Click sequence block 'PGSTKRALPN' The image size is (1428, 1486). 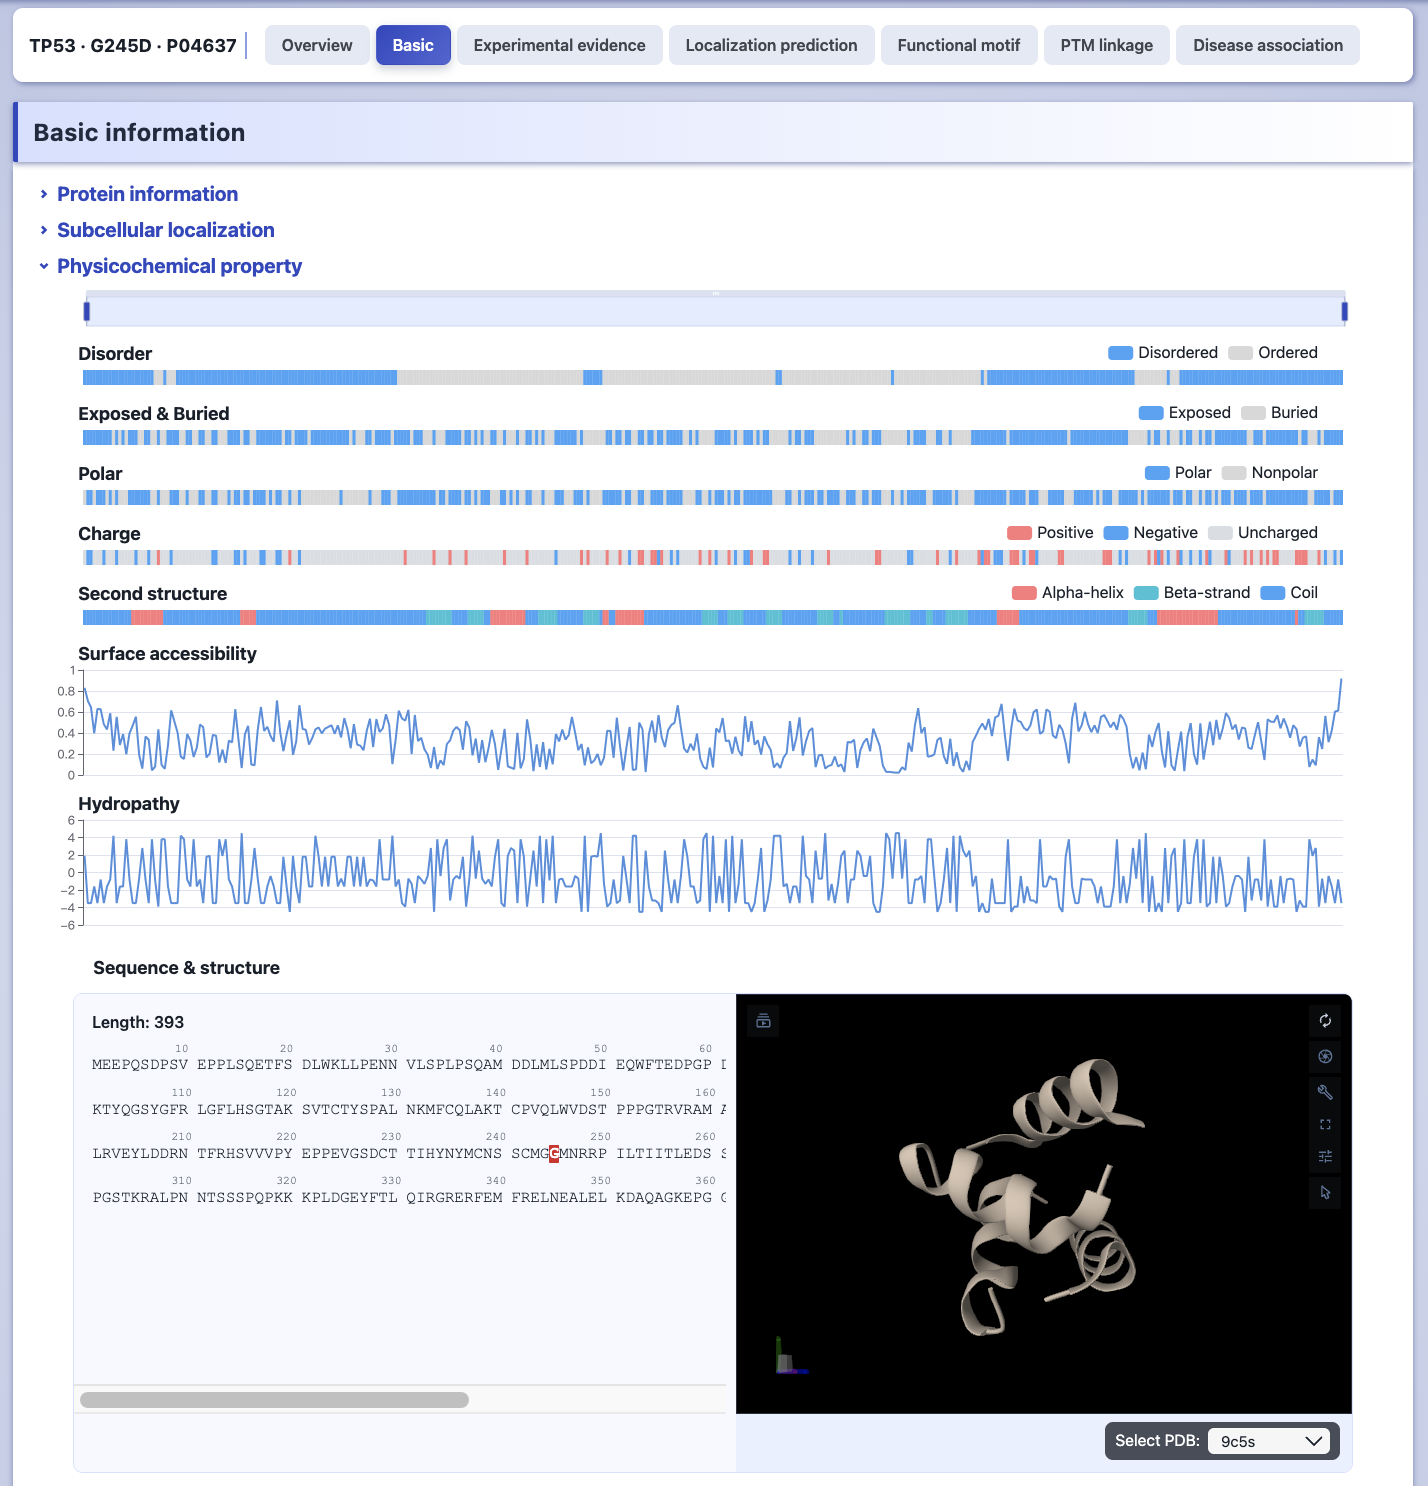(140, 1198)
